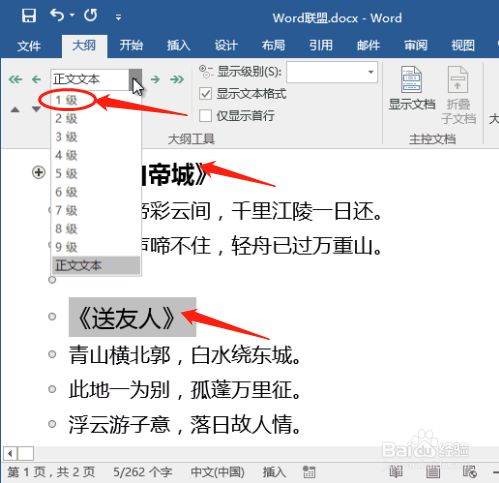Viewport: 499px width, 483px height.
Task: Choose 正文文本 in the level list
Action: point(96,265)
